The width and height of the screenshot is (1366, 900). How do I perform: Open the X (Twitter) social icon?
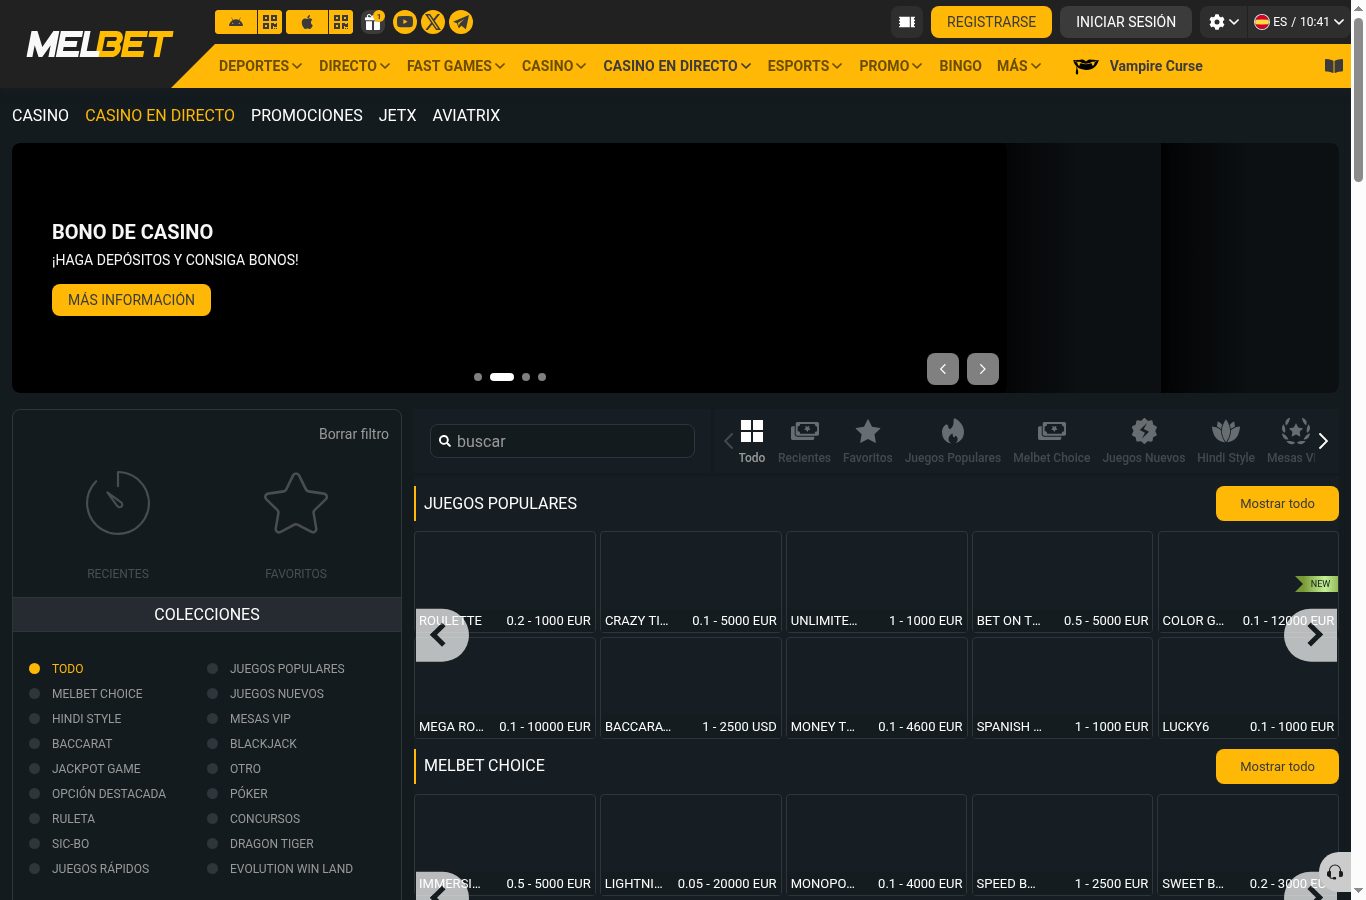point(433,21)
